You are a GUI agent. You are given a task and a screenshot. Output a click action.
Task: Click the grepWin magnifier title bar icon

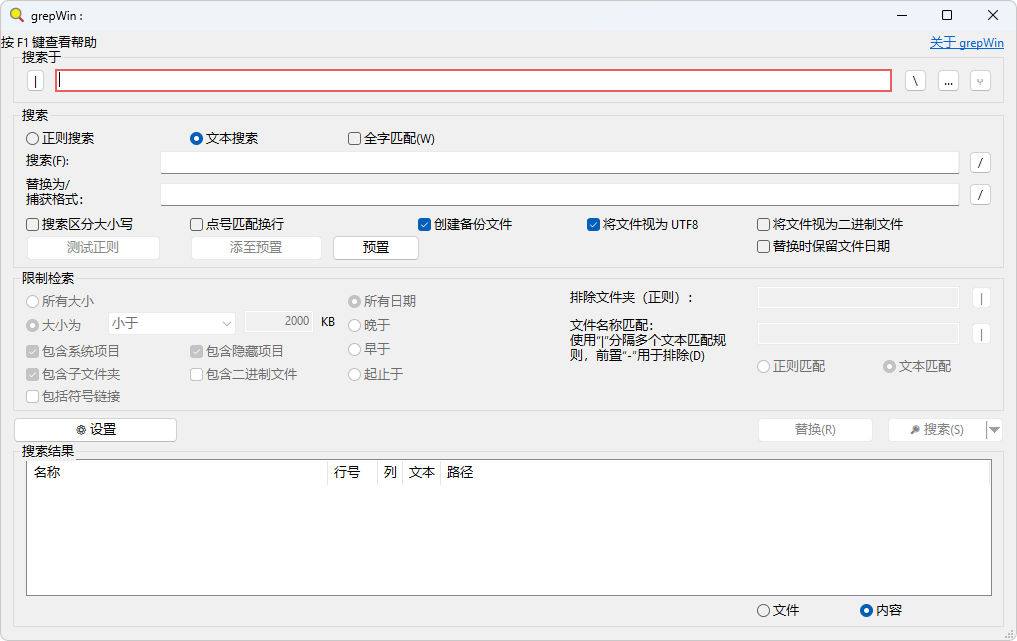[x=17, y=15]
